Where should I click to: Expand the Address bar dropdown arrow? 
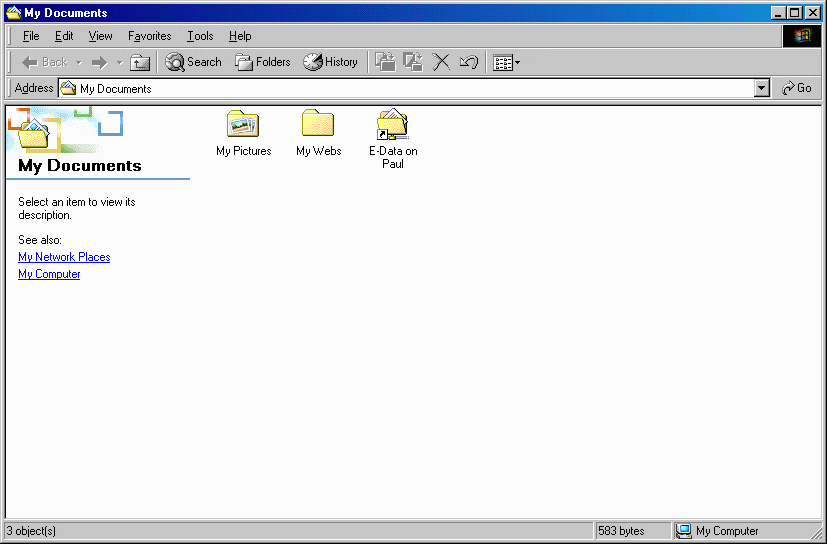(x=762, y=88)
